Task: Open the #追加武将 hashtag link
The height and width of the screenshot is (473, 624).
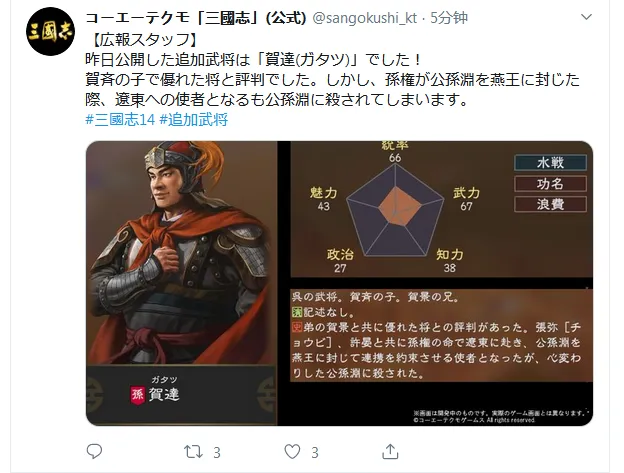Action: click(x=194, y=119)
